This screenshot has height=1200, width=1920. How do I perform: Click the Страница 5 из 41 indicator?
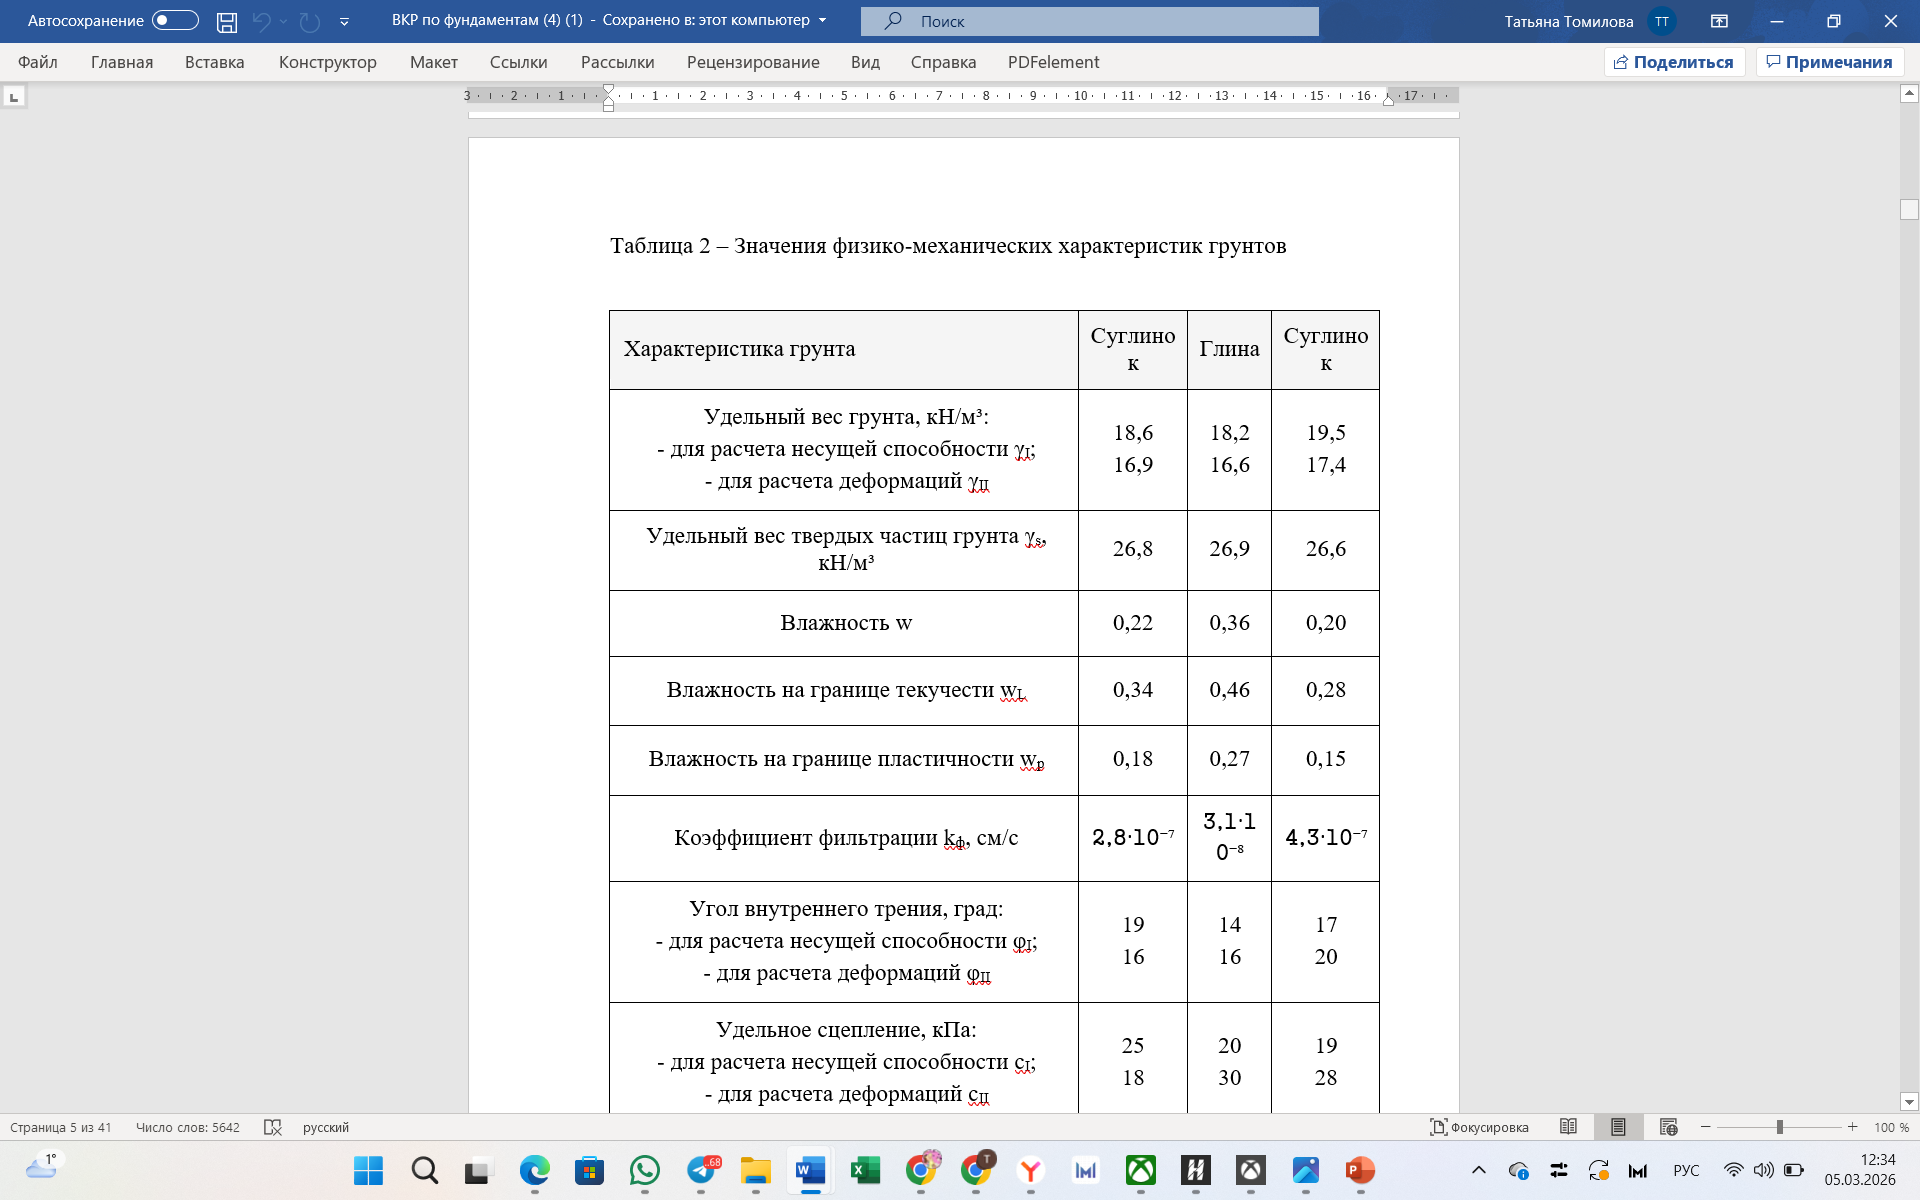(61, 1127)
